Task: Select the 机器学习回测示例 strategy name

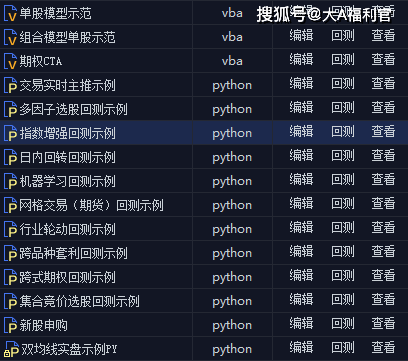Action: (67, 181)
